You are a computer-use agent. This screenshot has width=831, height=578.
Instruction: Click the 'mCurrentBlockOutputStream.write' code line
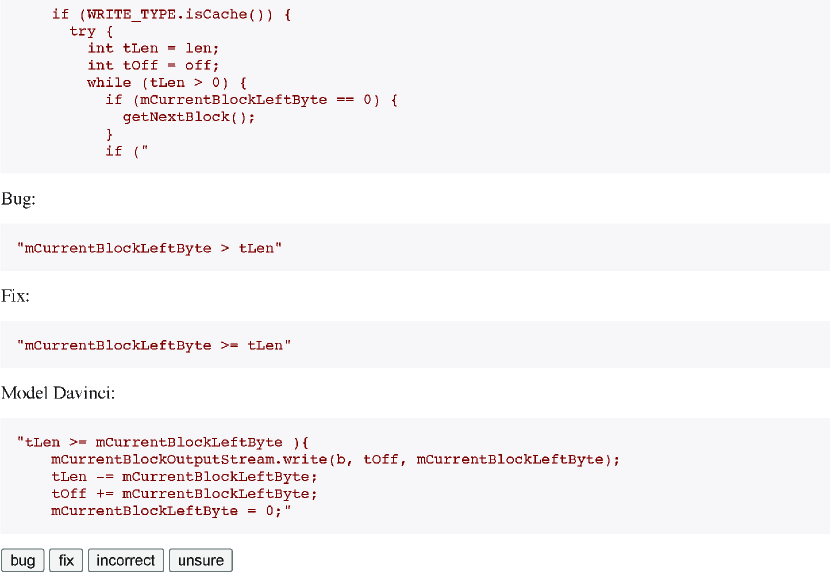(336, 459)
